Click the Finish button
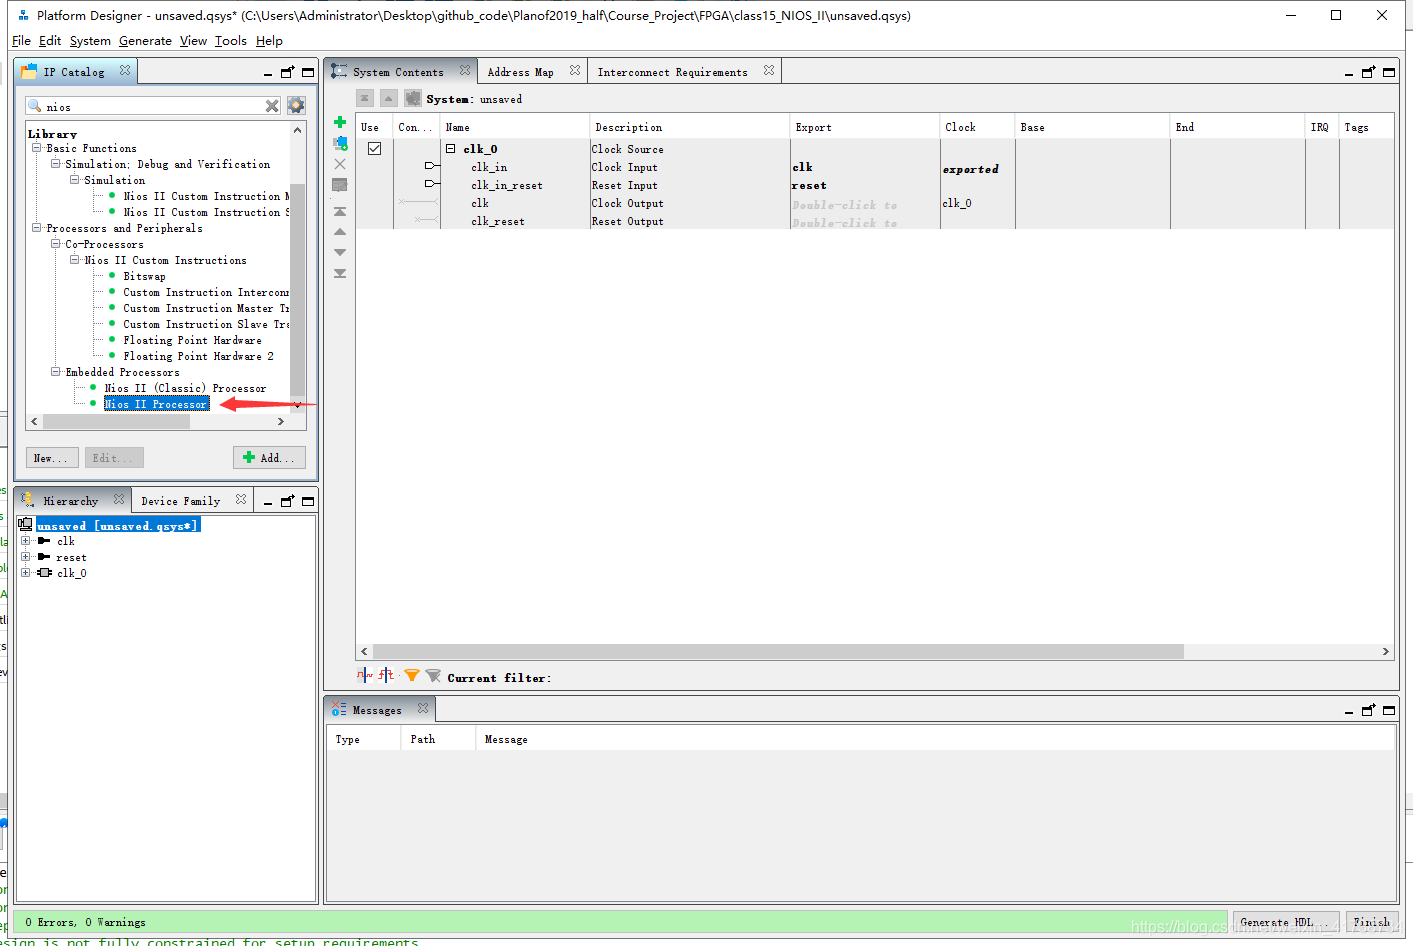This screenshot has height=946, width=1413. tap(1371, 922)
